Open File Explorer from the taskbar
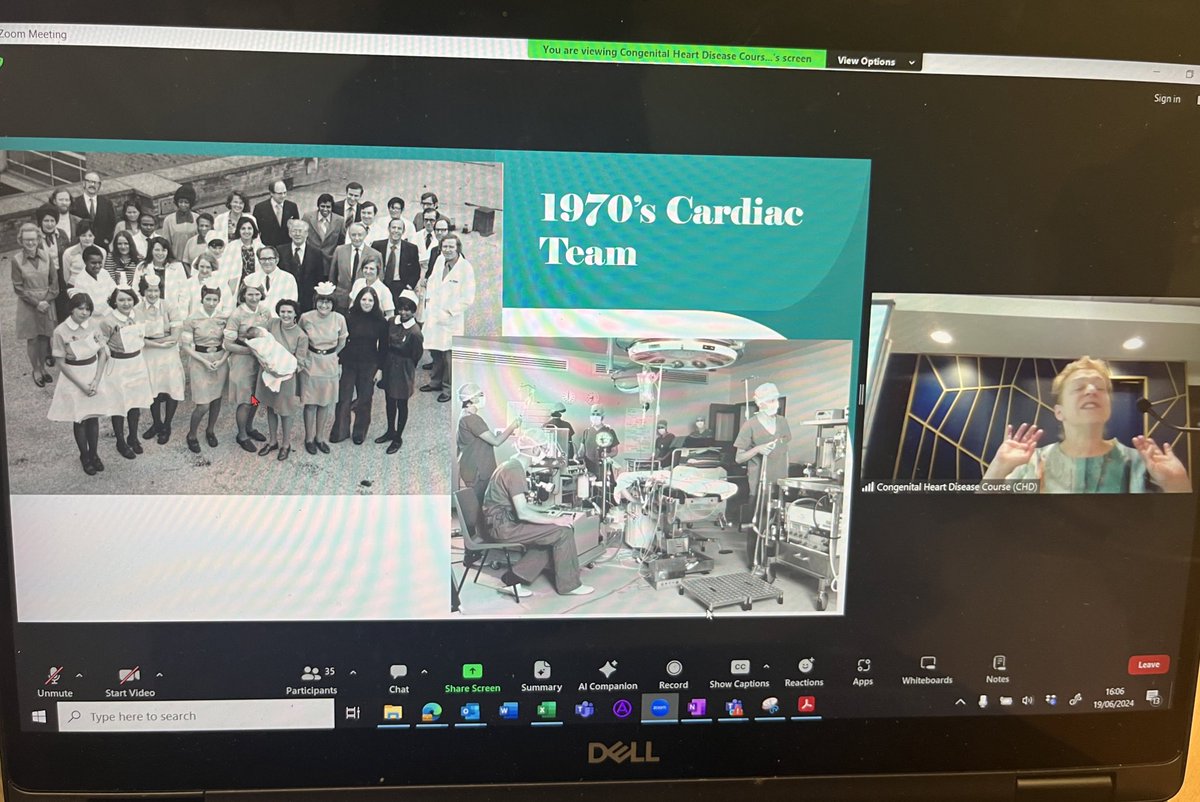 [393, 712]
